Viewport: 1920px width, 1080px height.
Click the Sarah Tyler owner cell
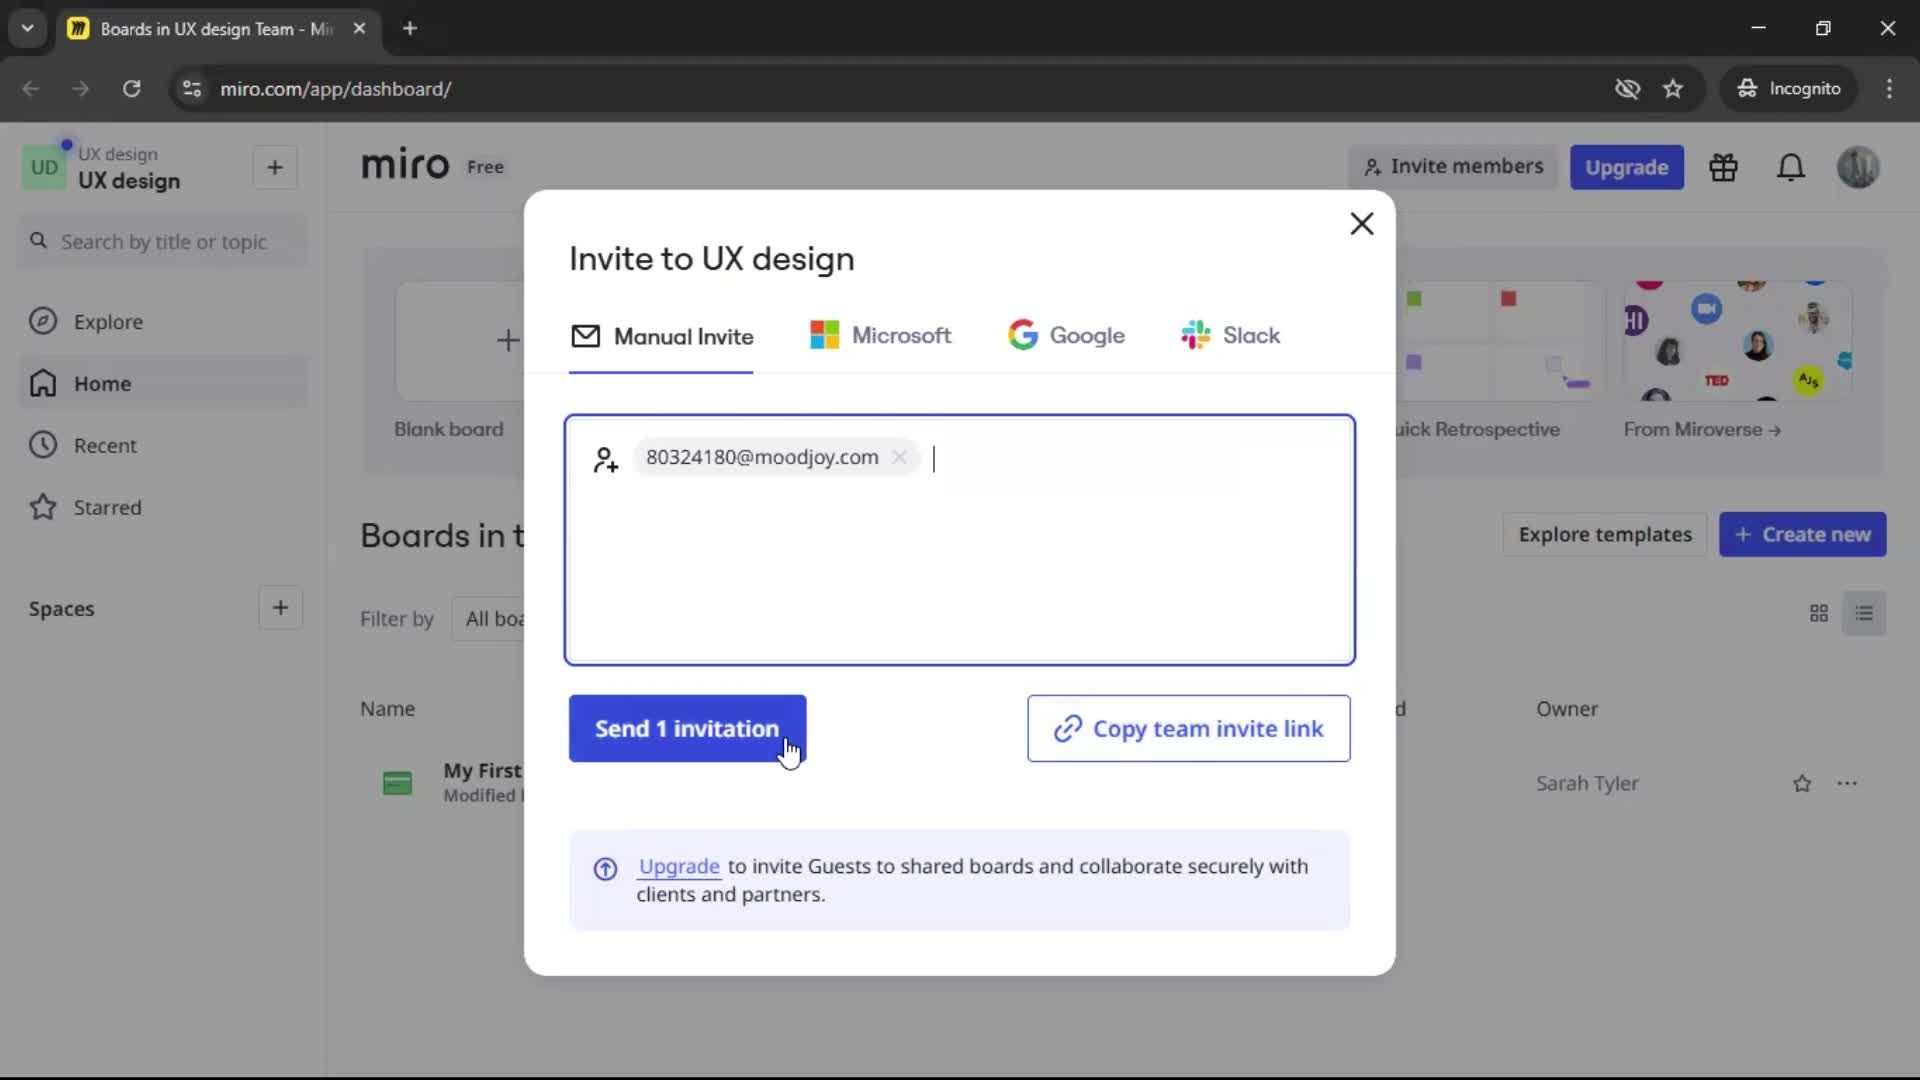pyautogui.click(x=1587, y=784)
